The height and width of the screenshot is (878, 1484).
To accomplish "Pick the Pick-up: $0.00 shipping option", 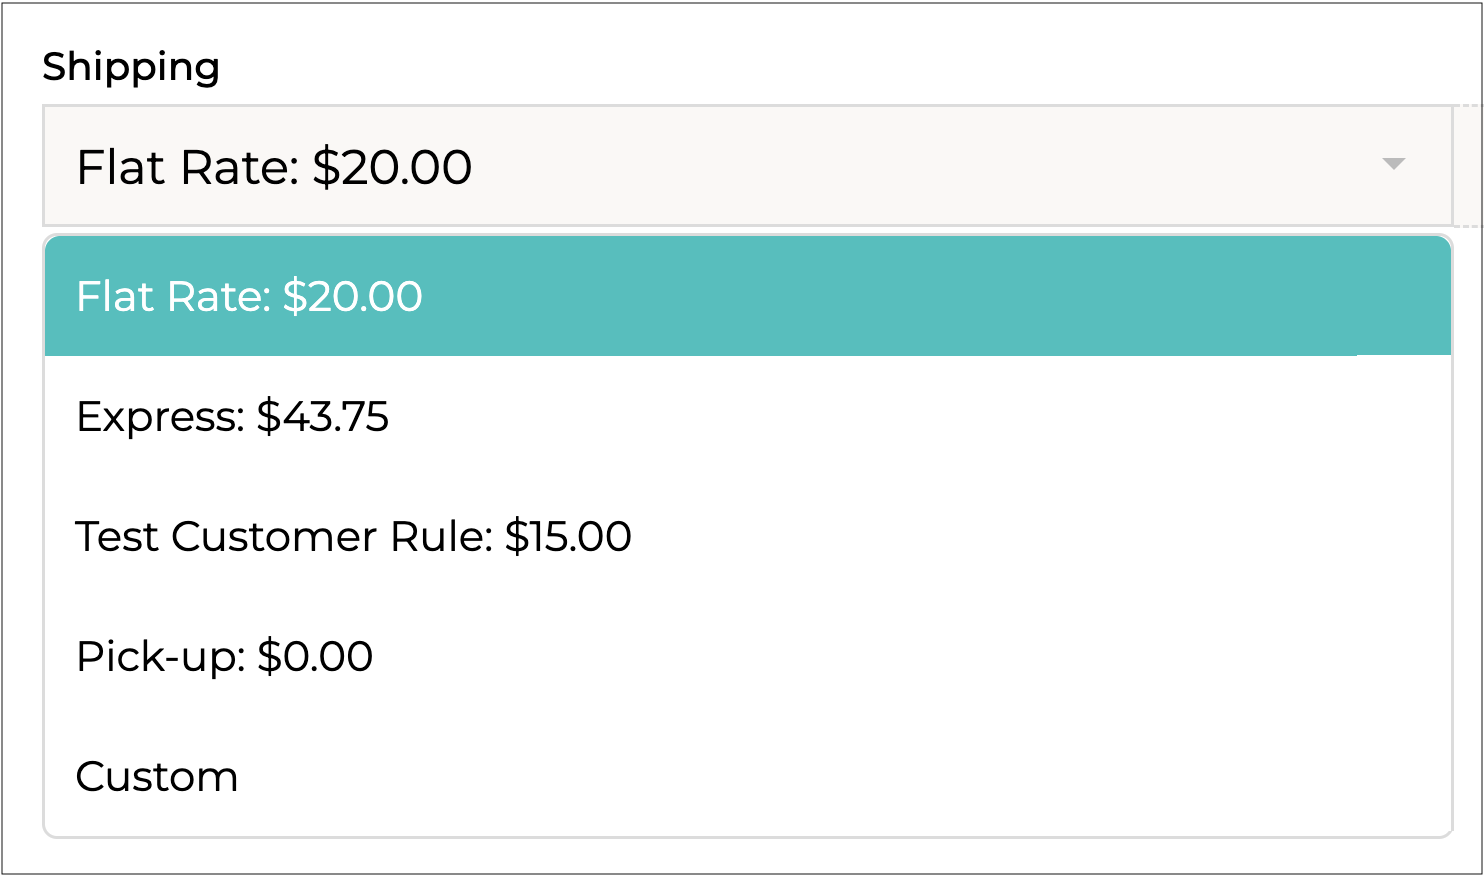I will 224,657.
